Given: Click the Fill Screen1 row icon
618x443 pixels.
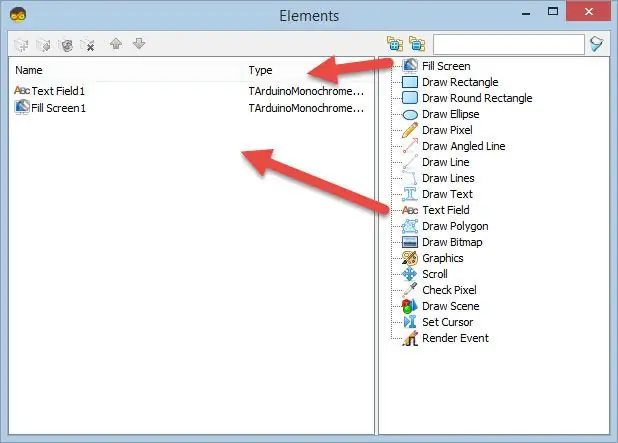Looking at the screenshot, I should pos(22,107).
